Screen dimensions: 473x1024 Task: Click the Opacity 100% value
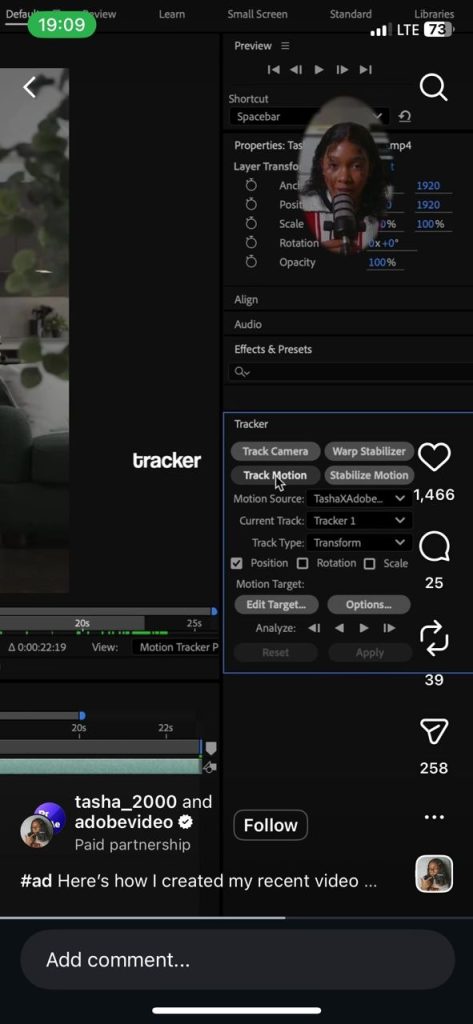click(382, 263)
